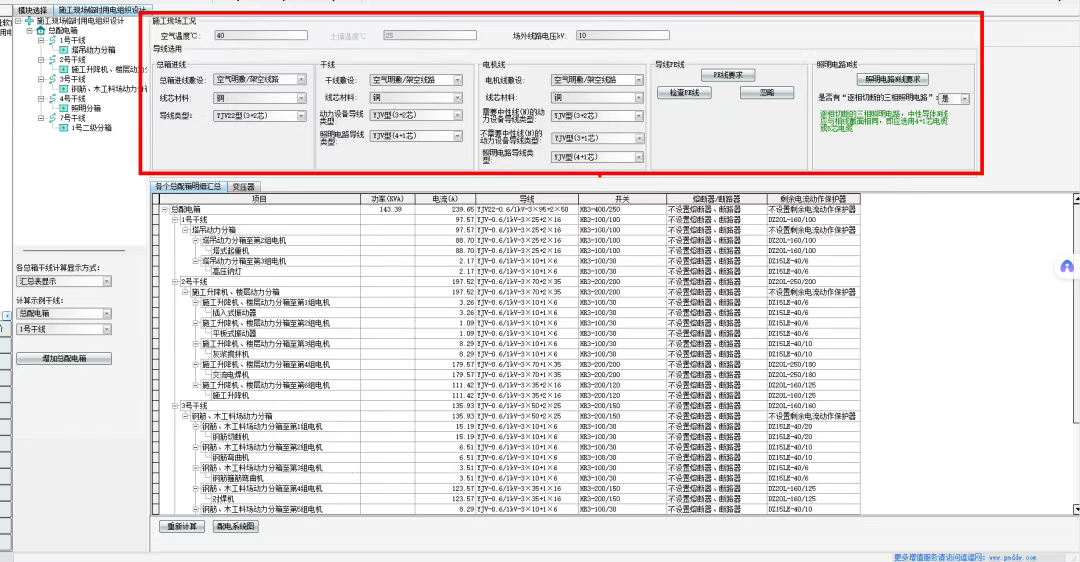This screenshot has width=1080, height=562.
Task: Click the 空气温度 input field
Action: coord(260,35)
